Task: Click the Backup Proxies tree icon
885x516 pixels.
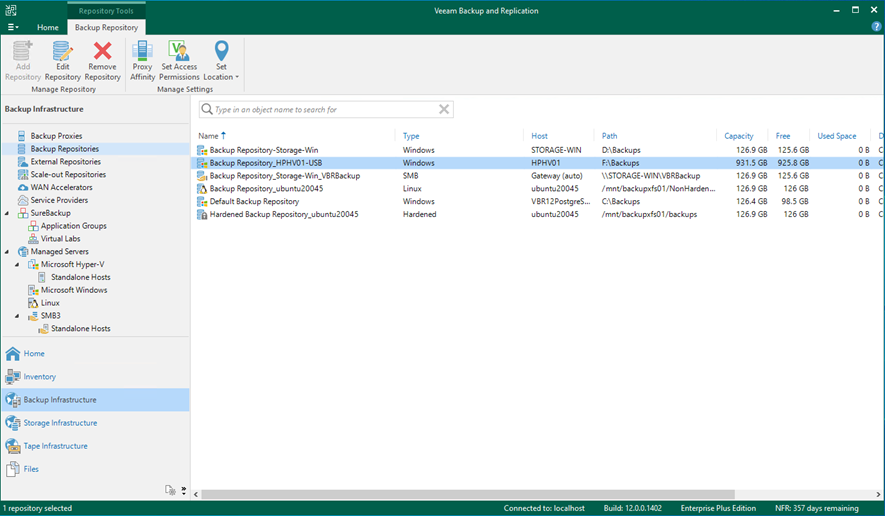Action: [21, 136]
